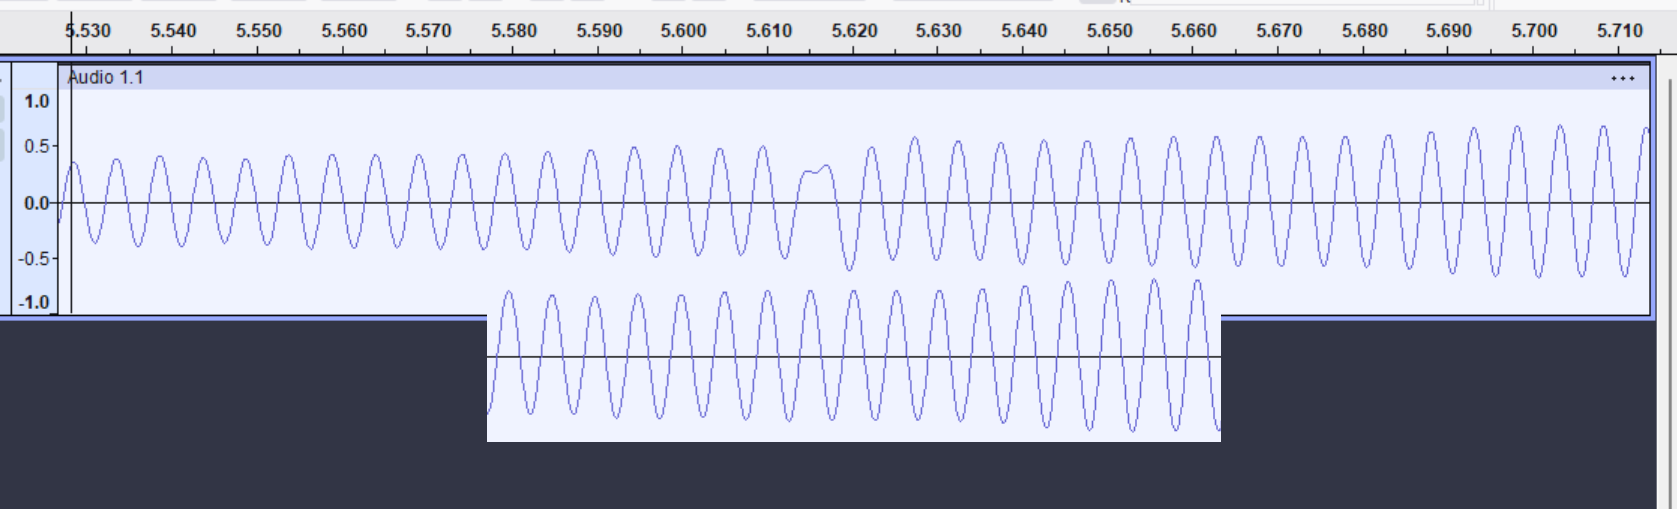Click the 5.620 mark on the timeline ruler
1677x509 pixels.
(x=854, y=31)
